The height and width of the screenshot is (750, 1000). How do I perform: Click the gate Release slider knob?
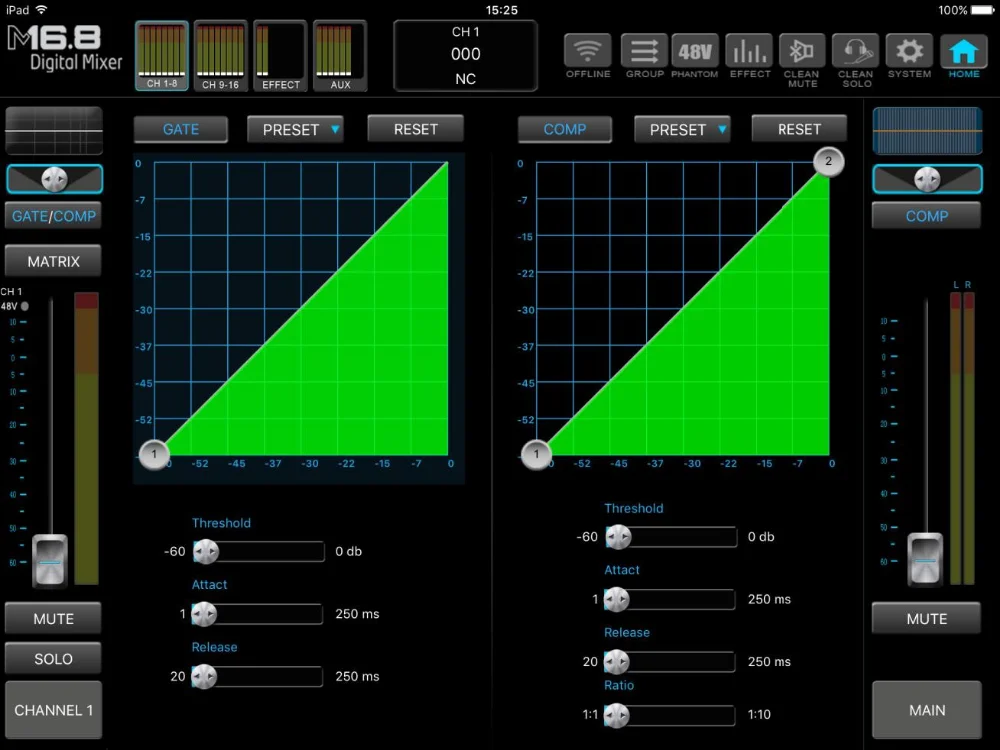pos(204,677)
